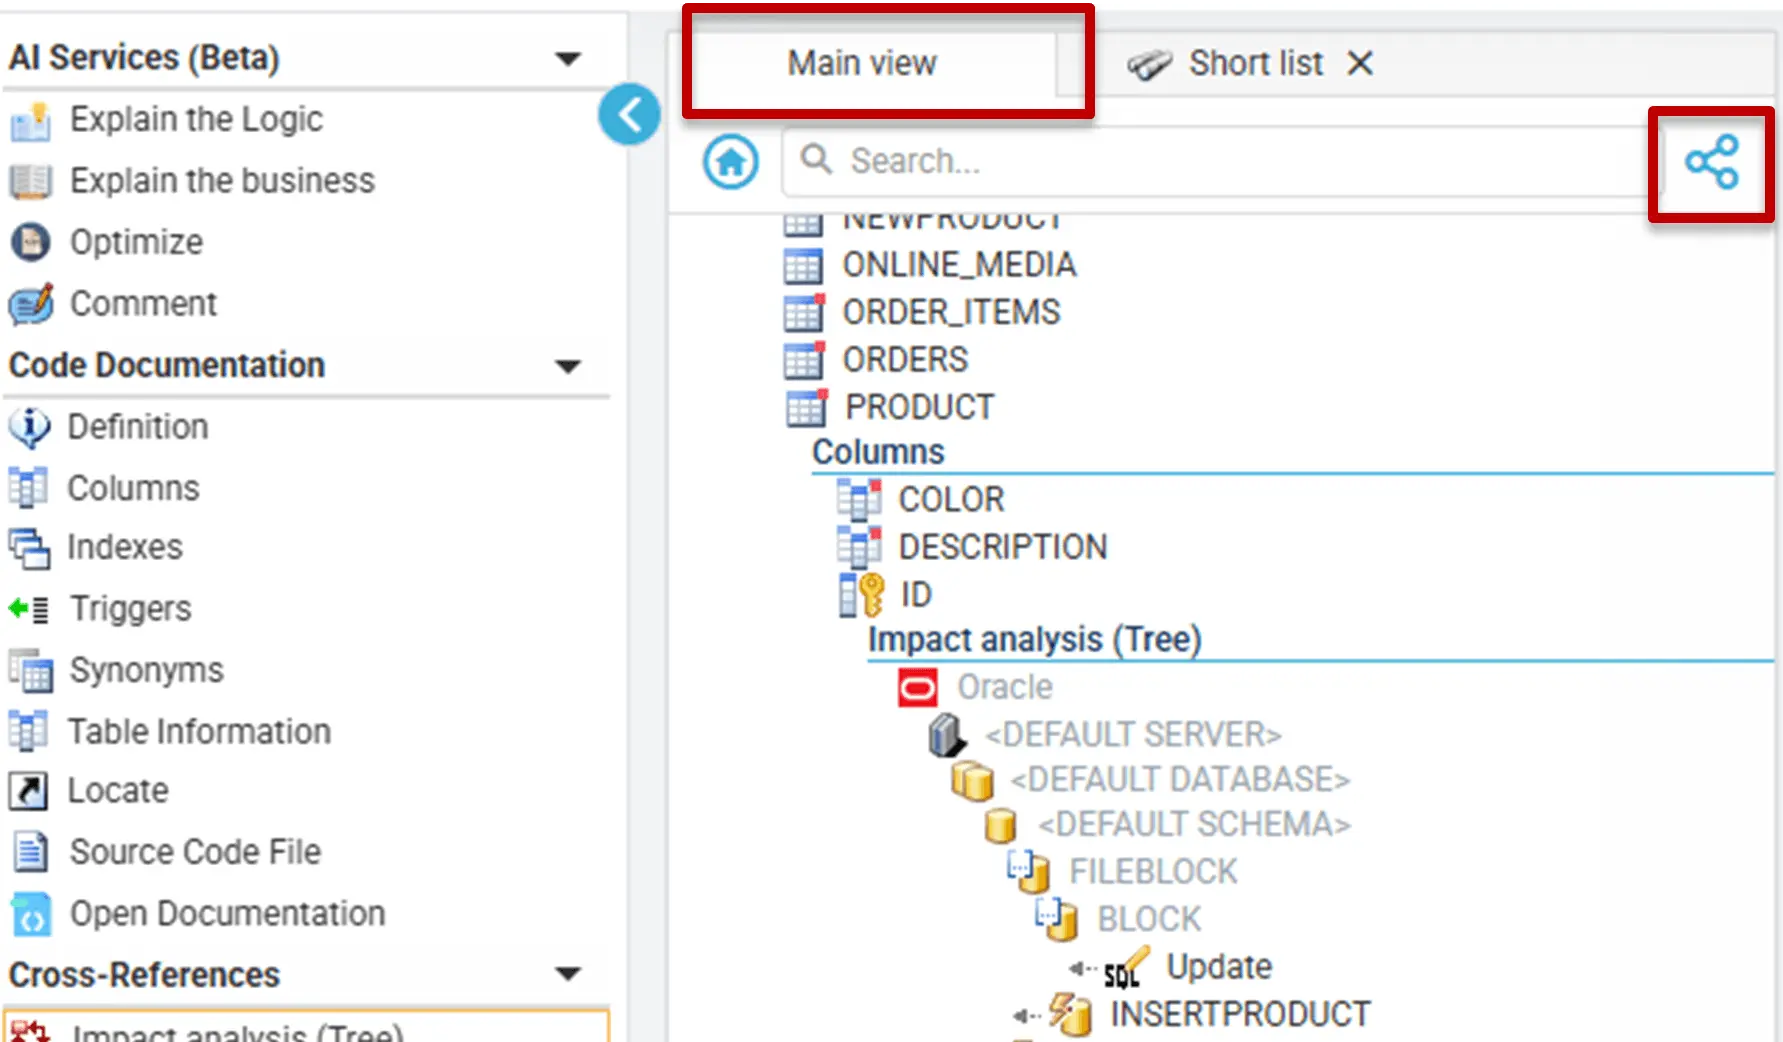Select the COLOR column row
This screenshot has height=1042, width=1783.
tap(951, 499)
